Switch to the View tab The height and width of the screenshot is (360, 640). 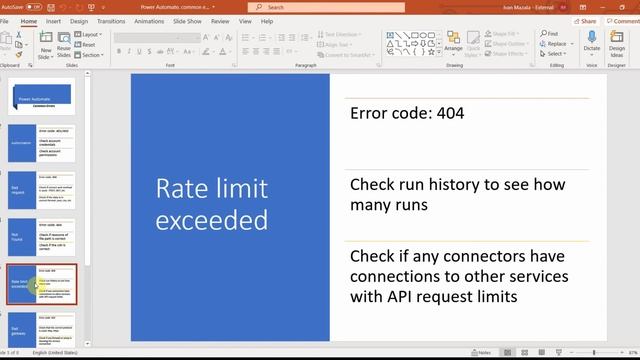(x=245, y=21)
